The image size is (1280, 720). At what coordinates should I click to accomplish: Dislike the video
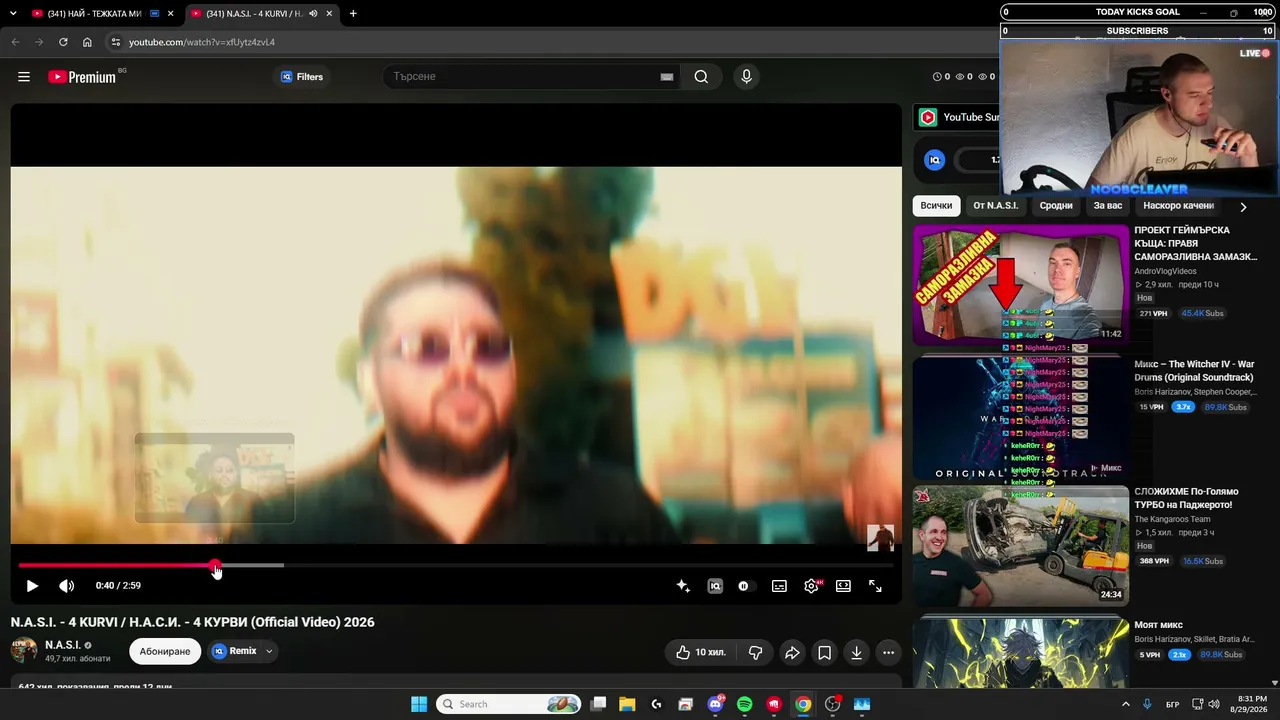756,653
